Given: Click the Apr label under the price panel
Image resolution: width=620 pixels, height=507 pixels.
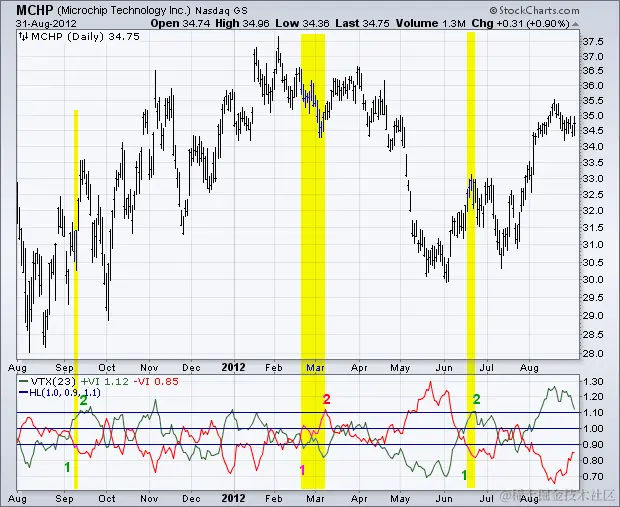Looking at the screenshot, I should point(359,368).
